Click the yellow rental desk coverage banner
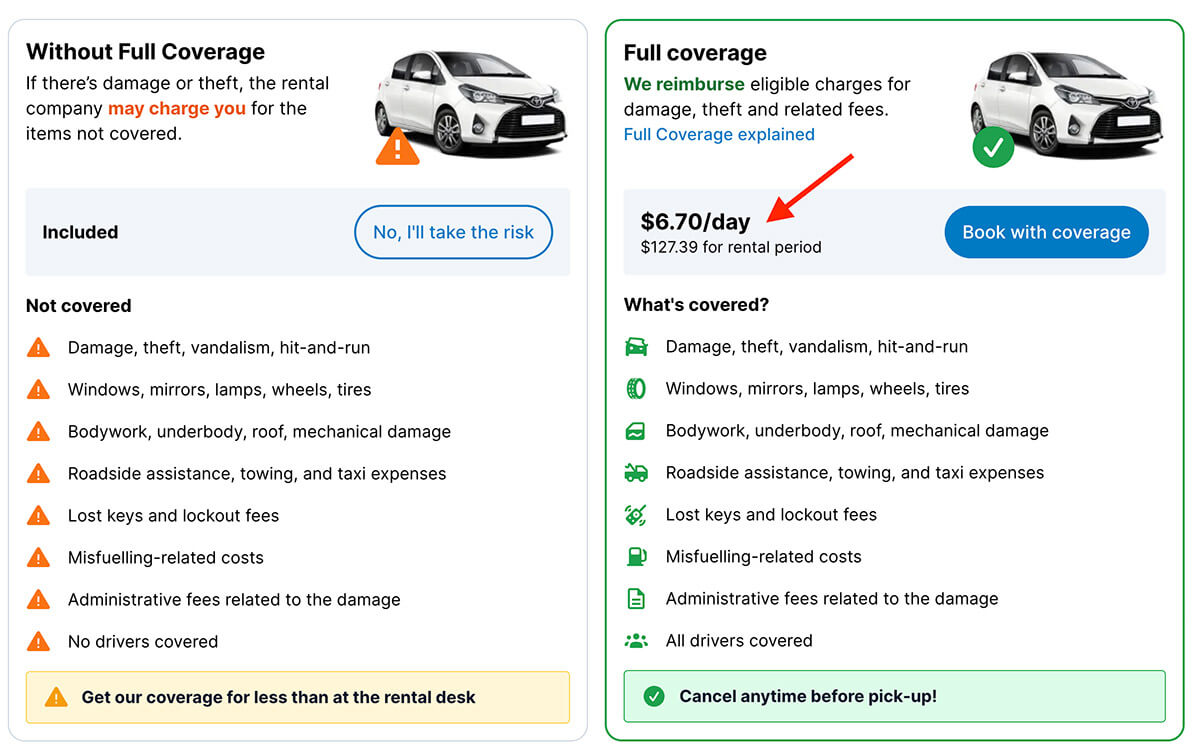 coord(298,697)
